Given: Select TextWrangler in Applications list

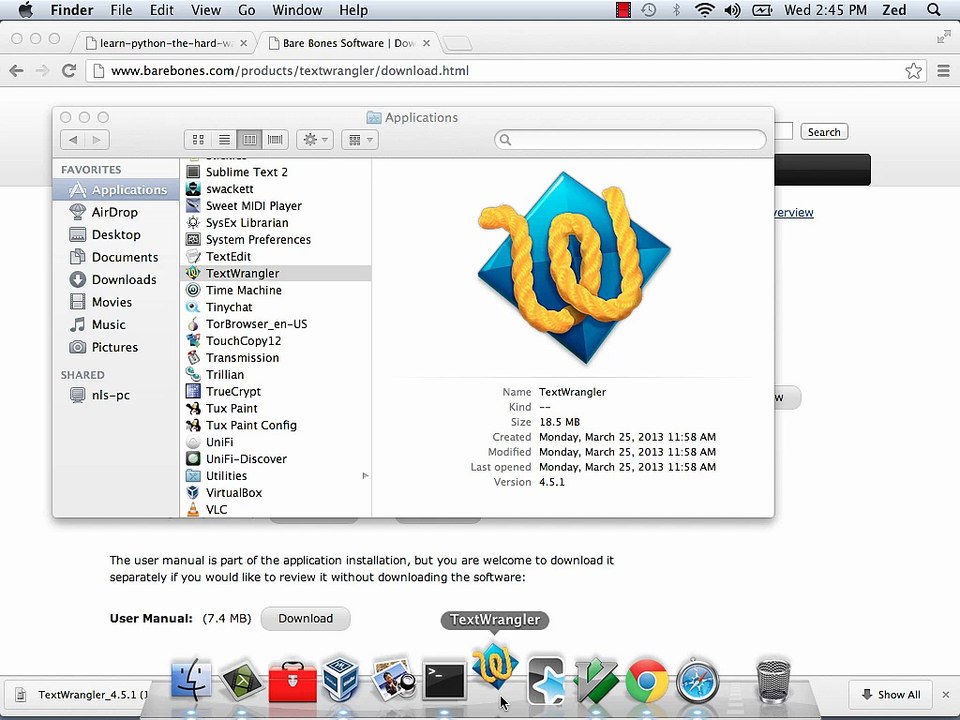Looking at the screenshot, I should point(276,273).
